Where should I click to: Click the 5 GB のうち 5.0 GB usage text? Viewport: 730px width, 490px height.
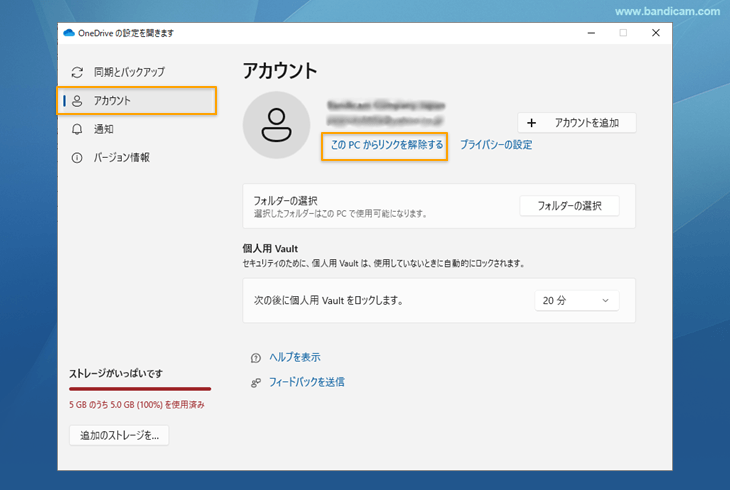click(137, 405)
